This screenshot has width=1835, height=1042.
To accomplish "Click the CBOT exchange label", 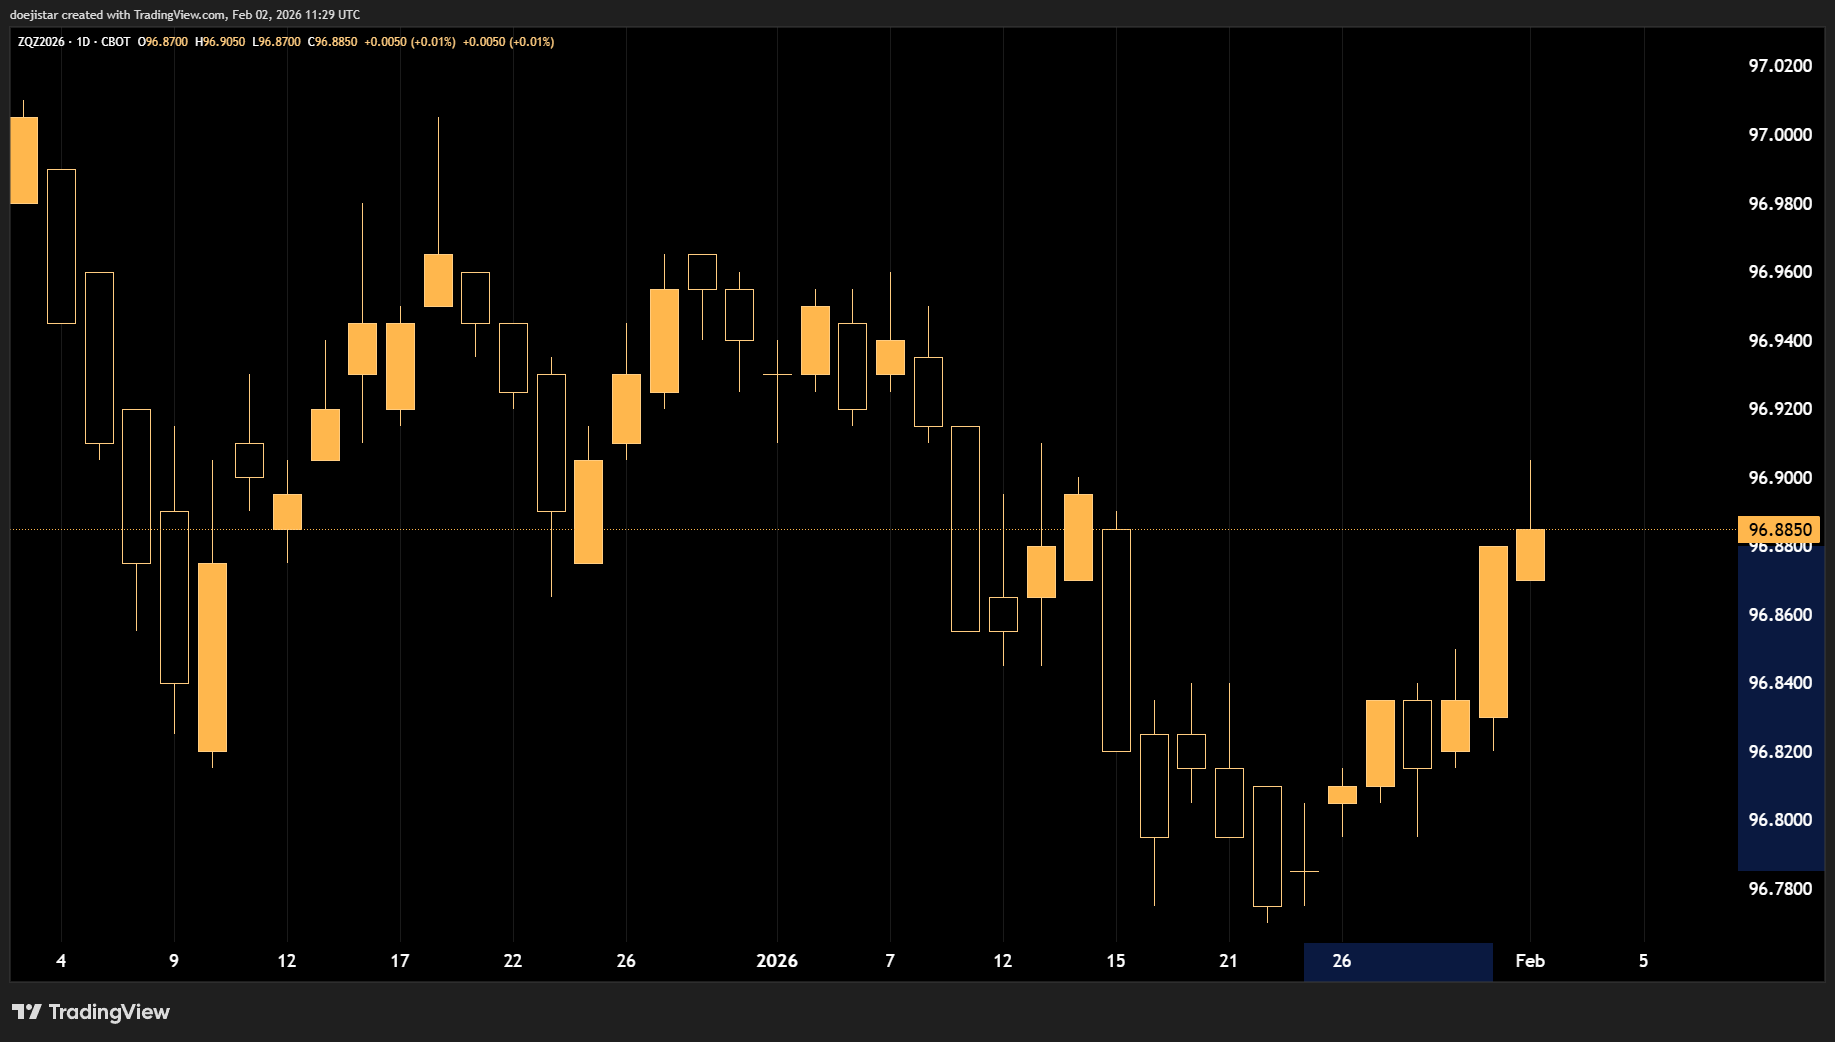I will [x=116, y=42].
